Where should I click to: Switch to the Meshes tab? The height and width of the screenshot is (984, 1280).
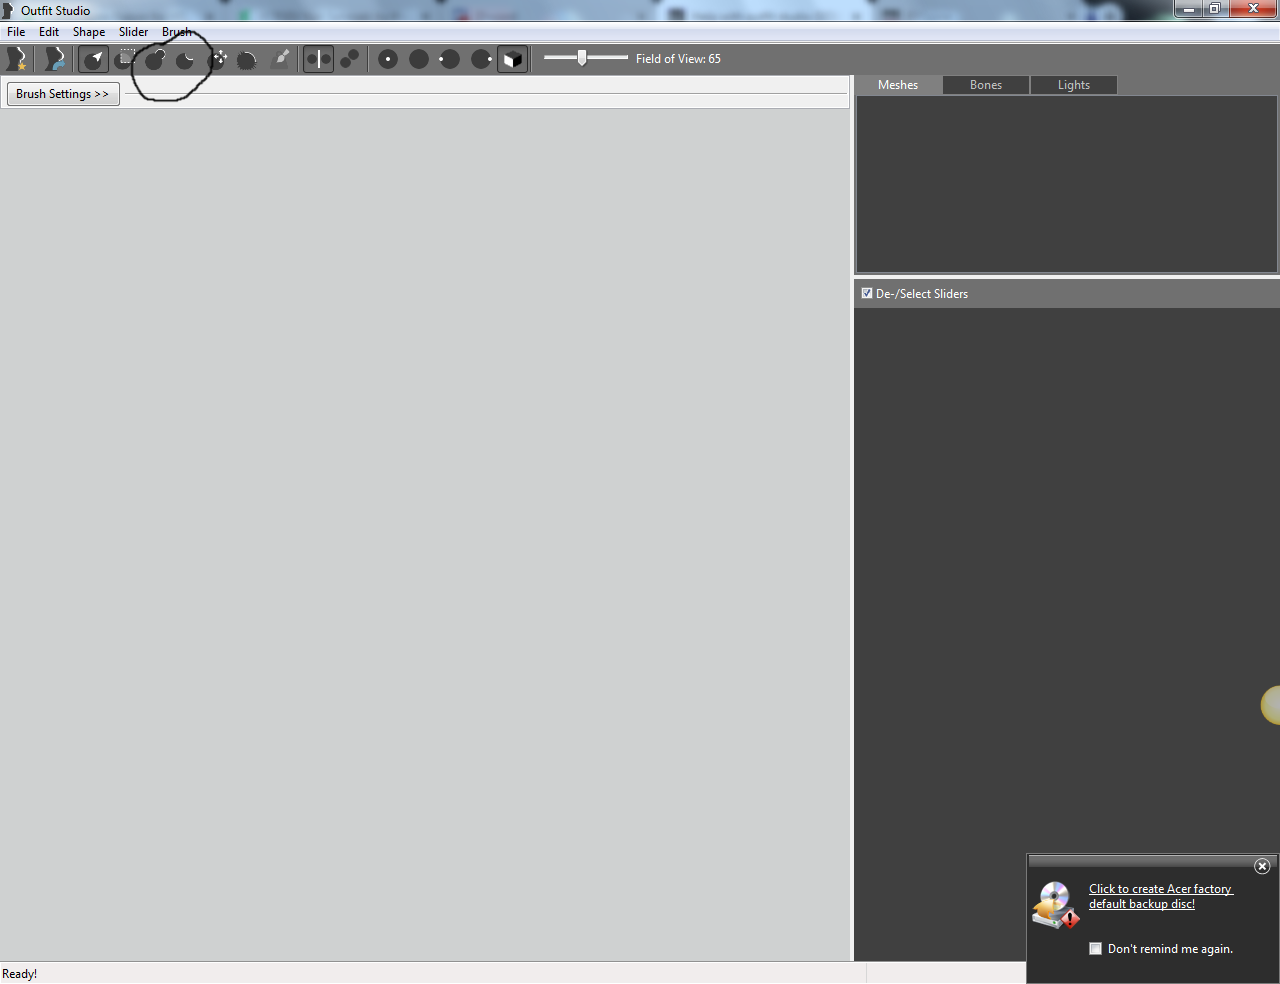coord(898,85)
